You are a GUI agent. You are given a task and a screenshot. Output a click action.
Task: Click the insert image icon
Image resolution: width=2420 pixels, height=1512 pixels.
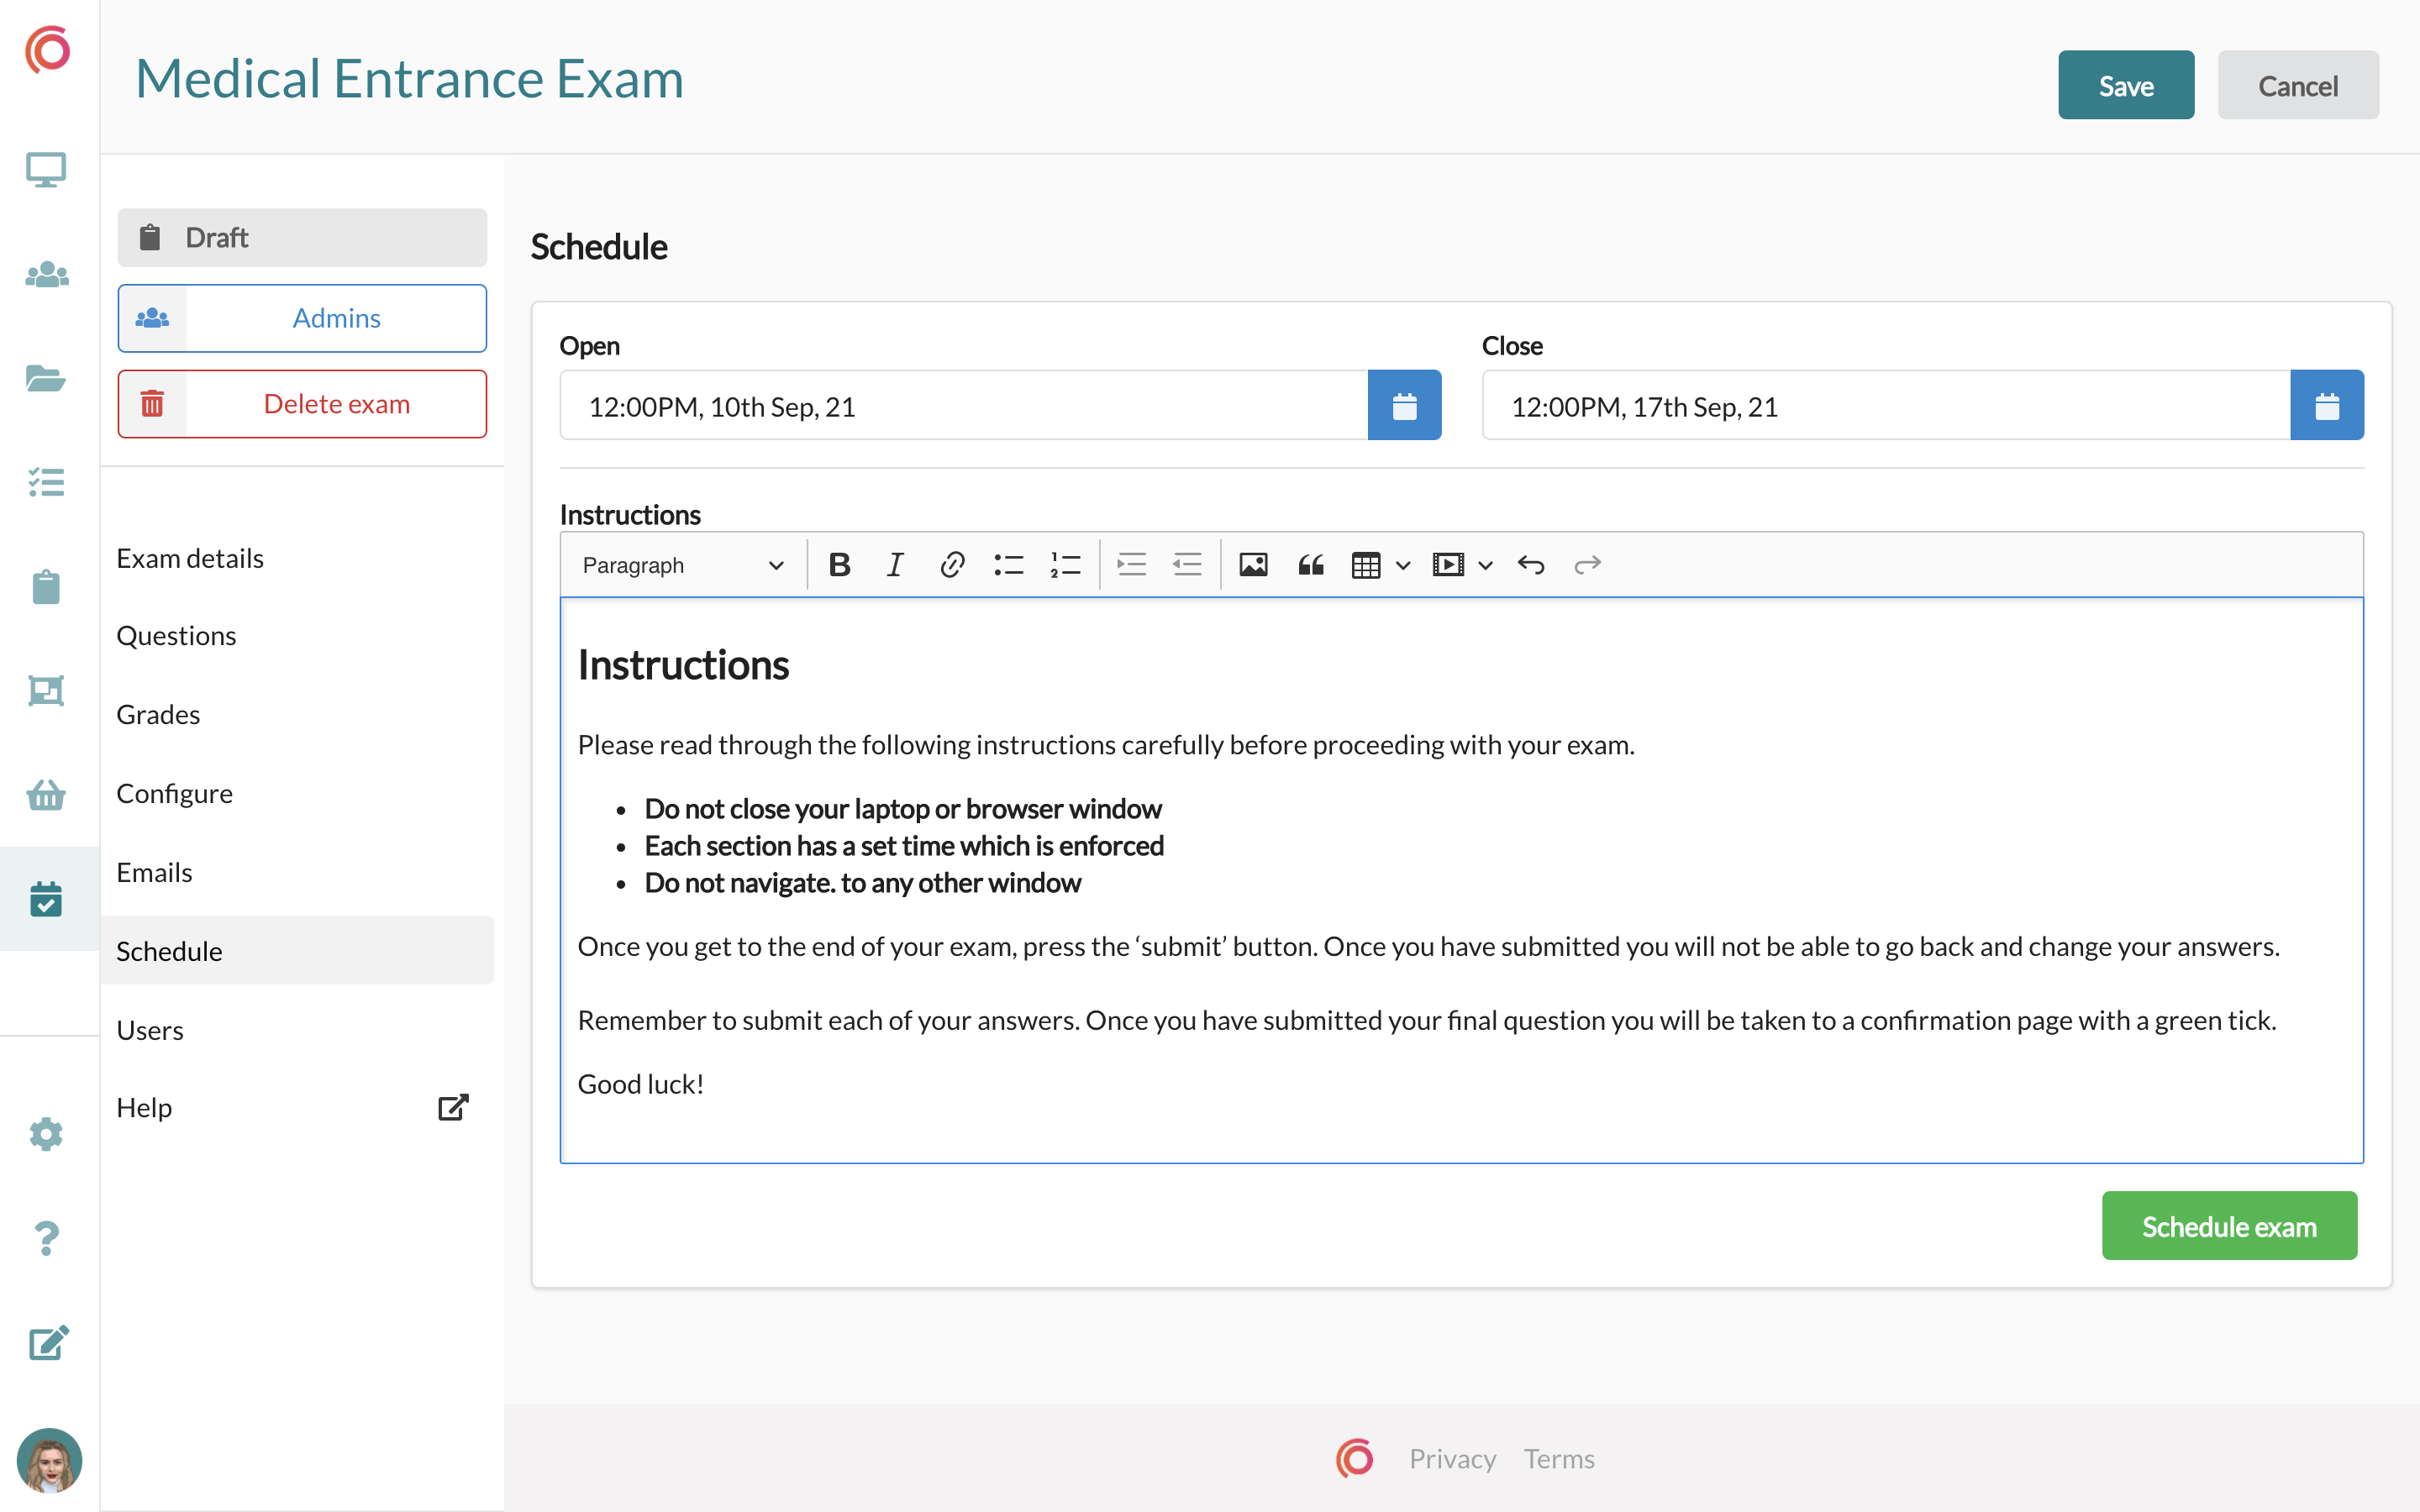(1253, 565)
